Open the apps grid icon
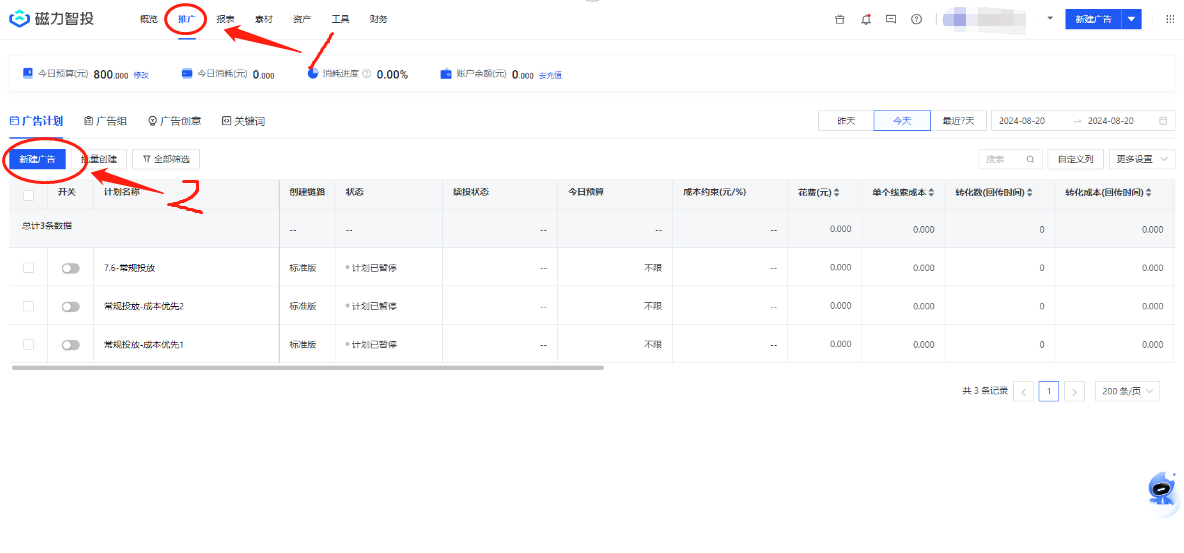This screenshot has height=553, width=1184. coord(1170,20)
